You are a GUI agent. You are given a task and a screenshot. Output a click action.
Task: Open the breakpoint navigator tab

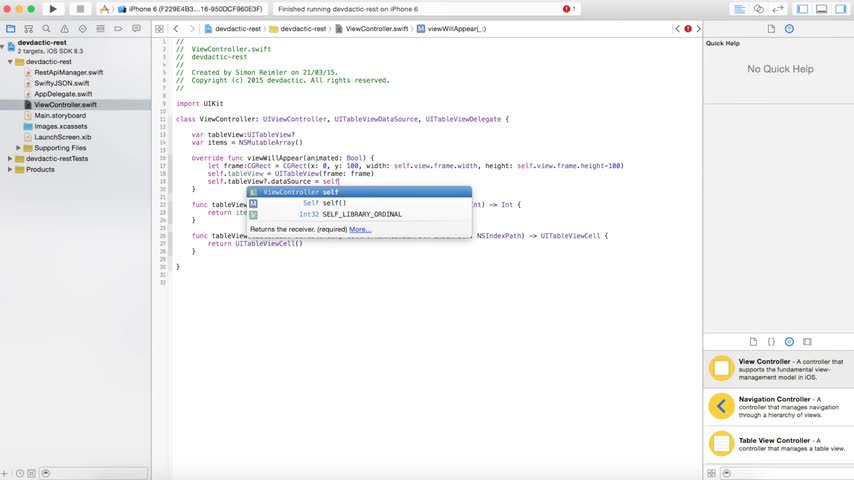pos(118,28)
